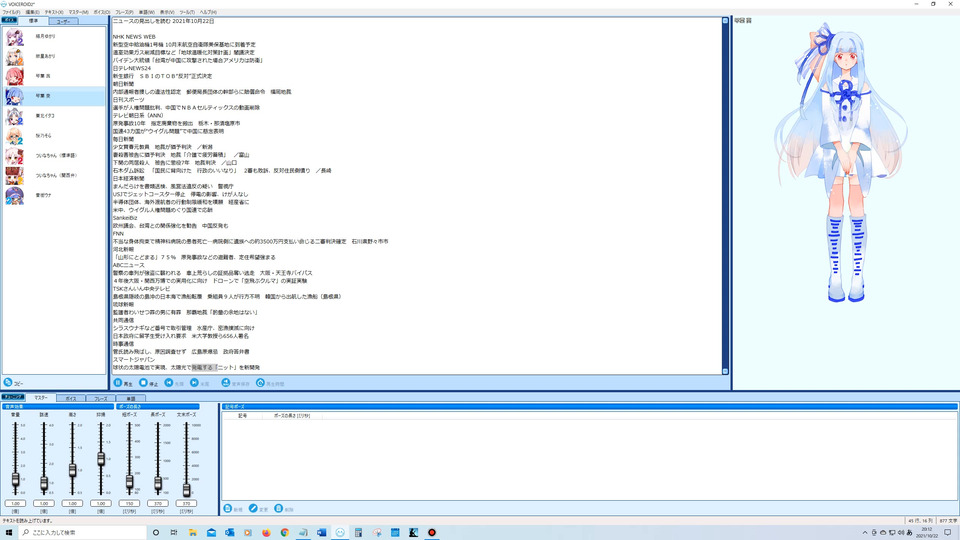Screen dimensions: 960x540
Task: Click the 変更 (edit) symbol pause icon
Action: point(253,509)
